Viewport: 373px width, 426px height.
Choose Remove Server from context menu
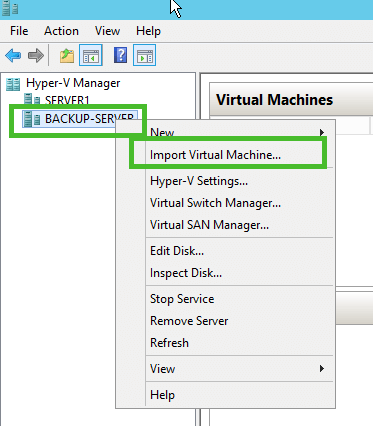189,321
